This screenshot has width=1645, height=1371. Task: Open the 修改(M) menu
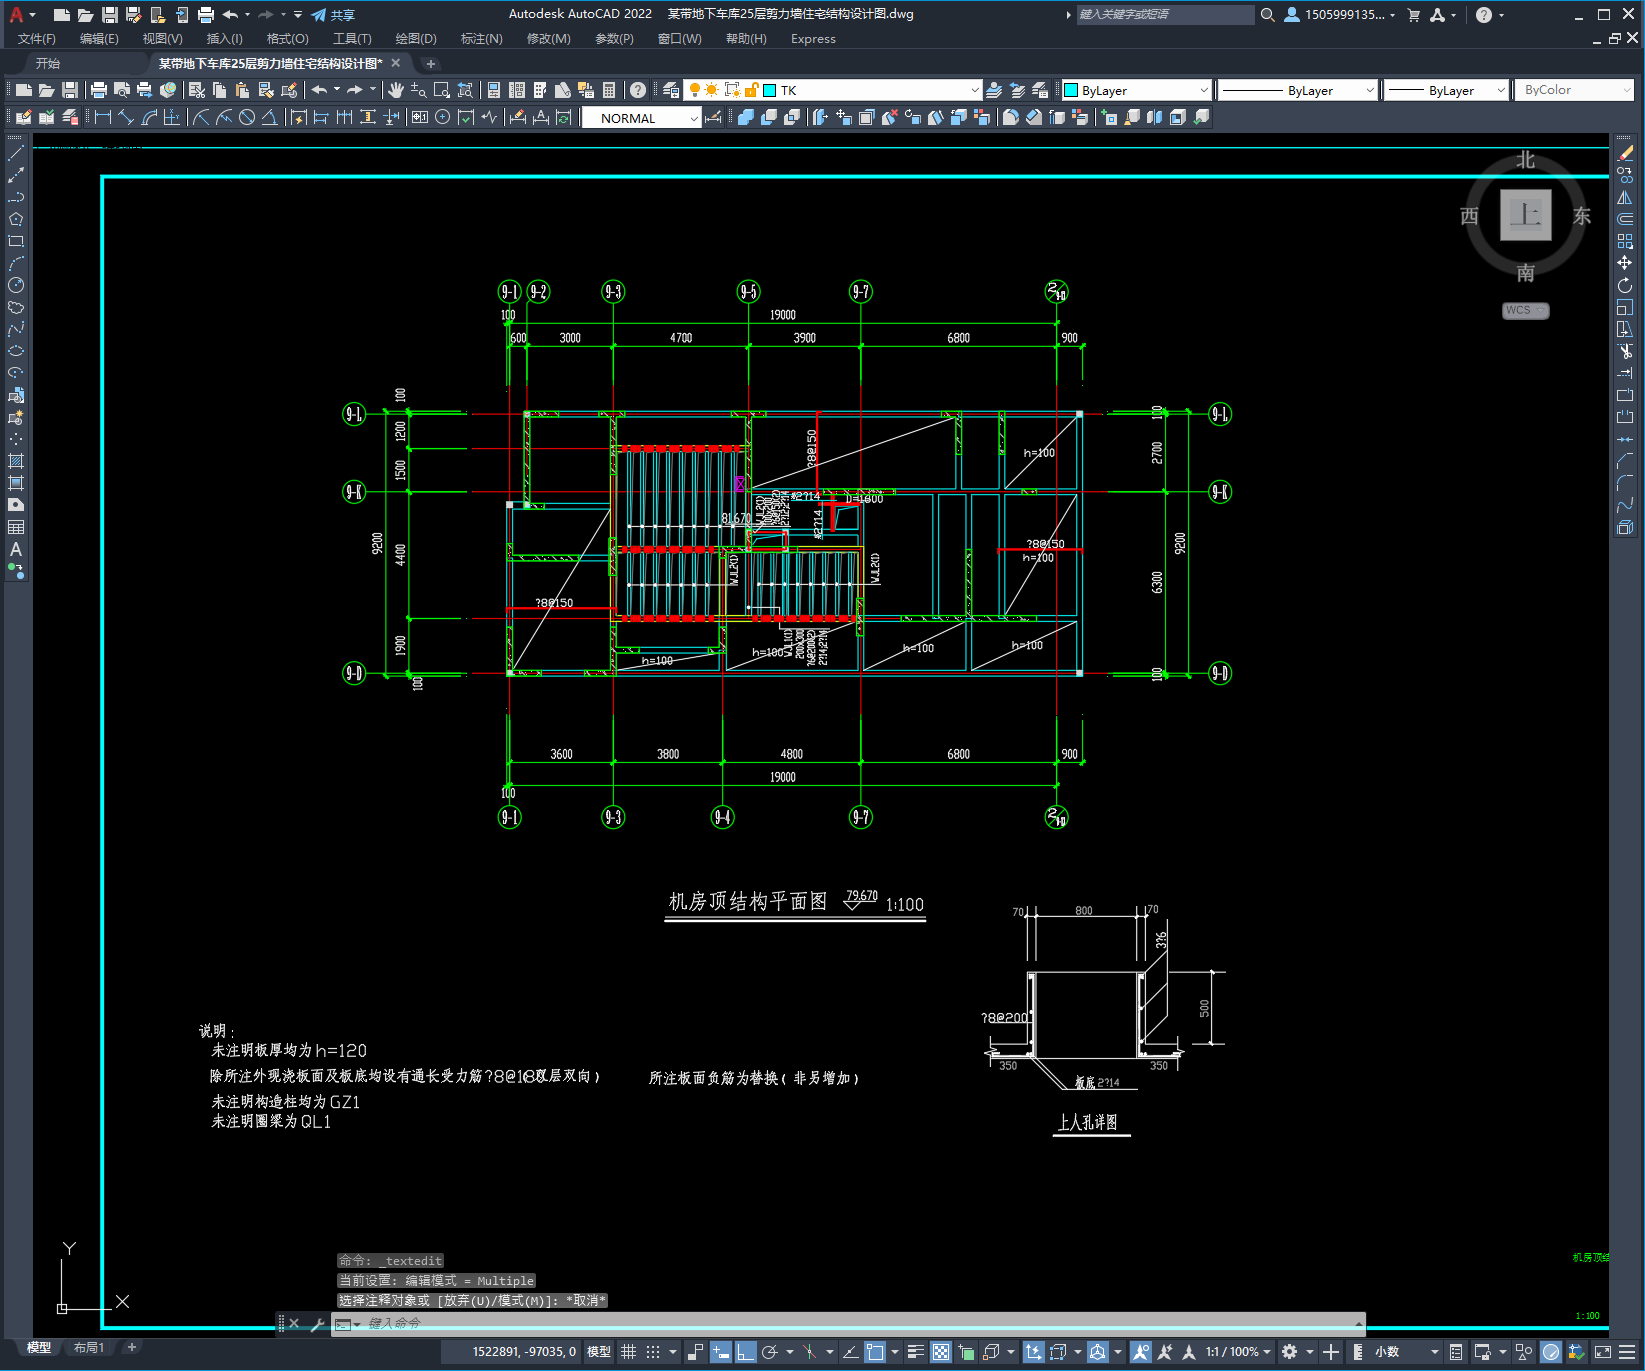coord(548,39)
